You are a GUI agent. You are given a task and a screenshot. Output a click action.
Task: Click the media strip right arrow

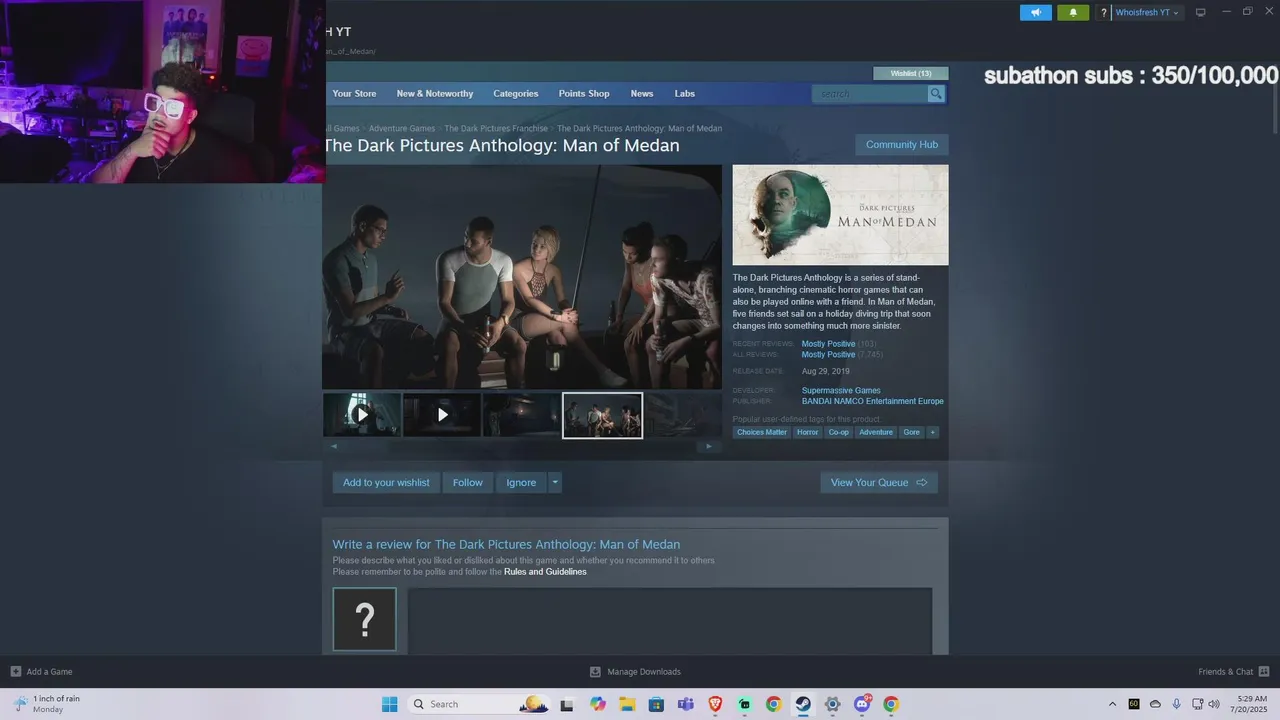(x=709, y=446)
